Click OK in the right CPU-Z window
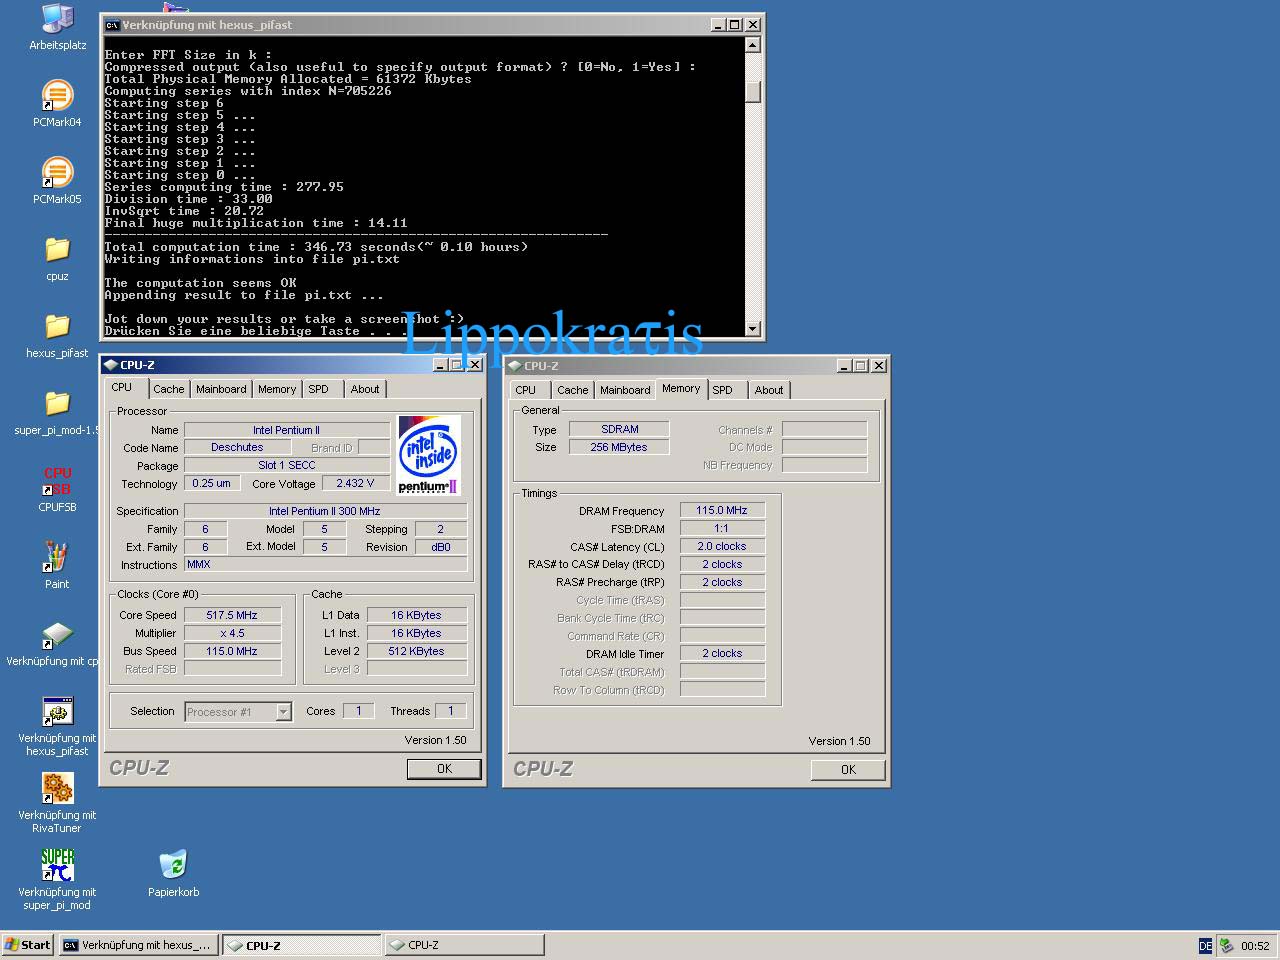1280x960 pixels. [848, 770]
